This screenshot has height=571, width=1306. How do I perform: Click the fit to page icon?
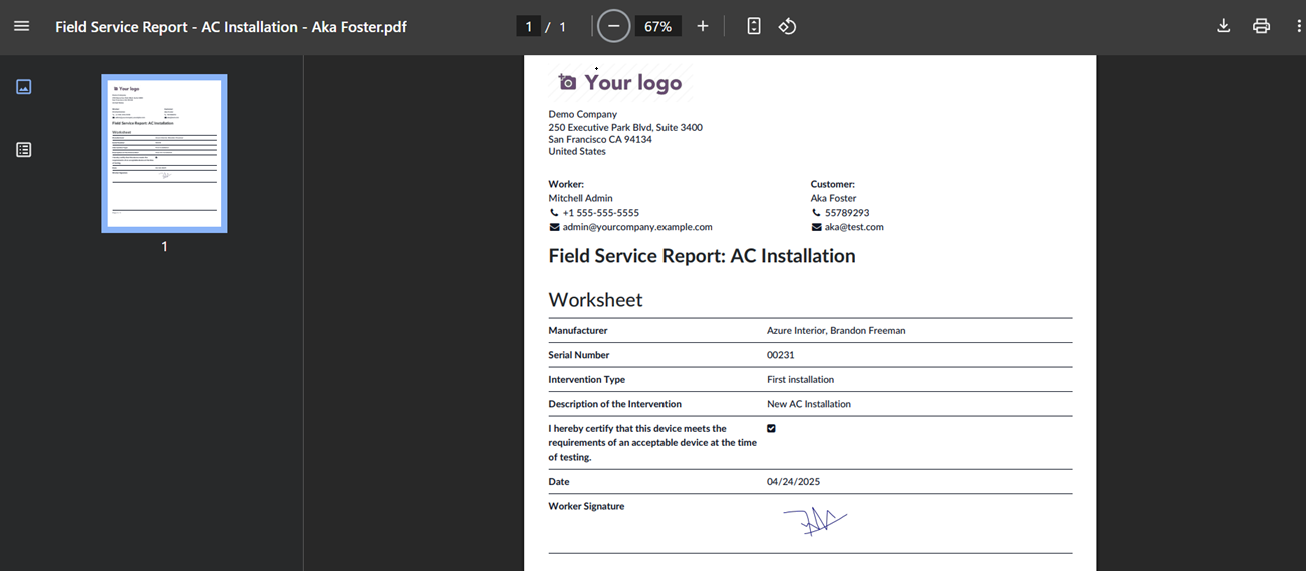(754, 26)
